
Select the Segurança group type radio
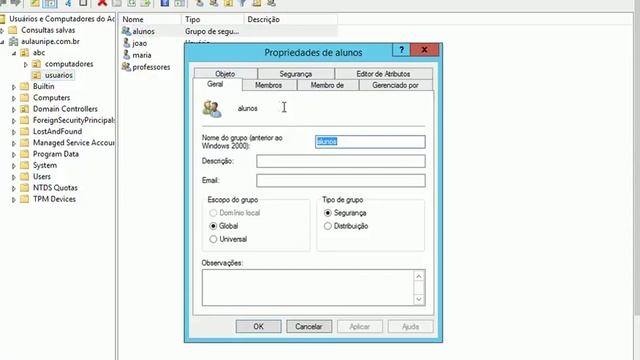tap(327, 213)
